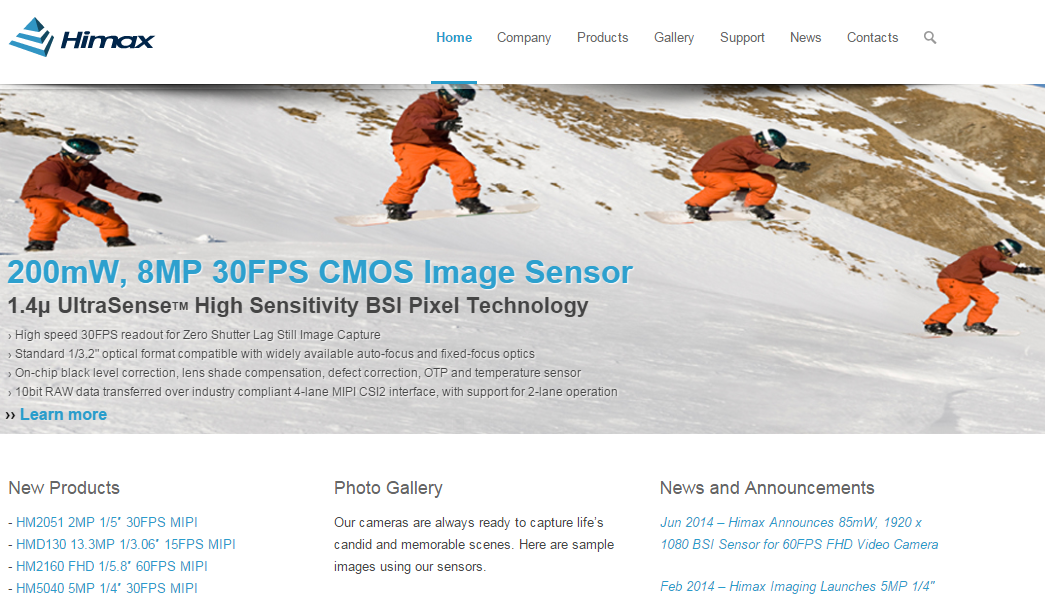The image size is (1045, 596).
Task: Read Jun 2014 Himax 85mW sensor announcement
Action: tap(799, 533)
